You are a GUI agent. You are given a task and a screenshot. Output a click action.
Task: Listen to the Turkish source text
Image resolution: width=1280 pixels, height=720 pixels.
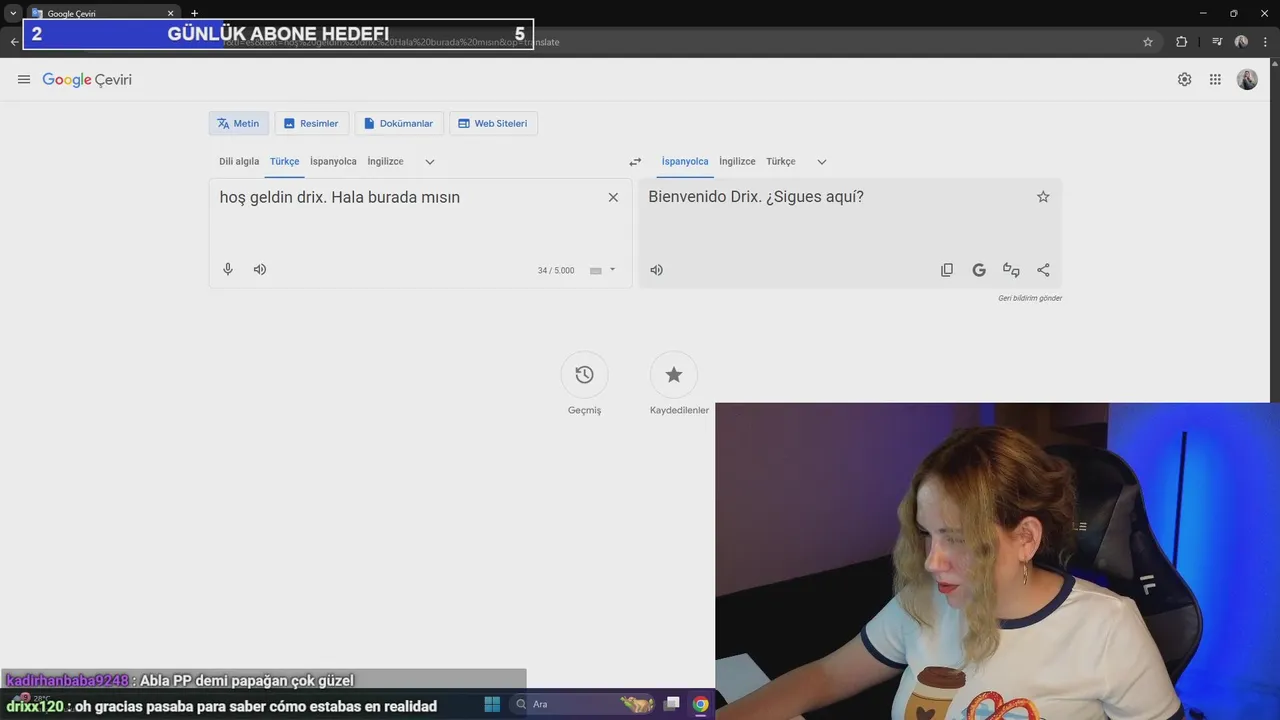(x=260, y=269)
